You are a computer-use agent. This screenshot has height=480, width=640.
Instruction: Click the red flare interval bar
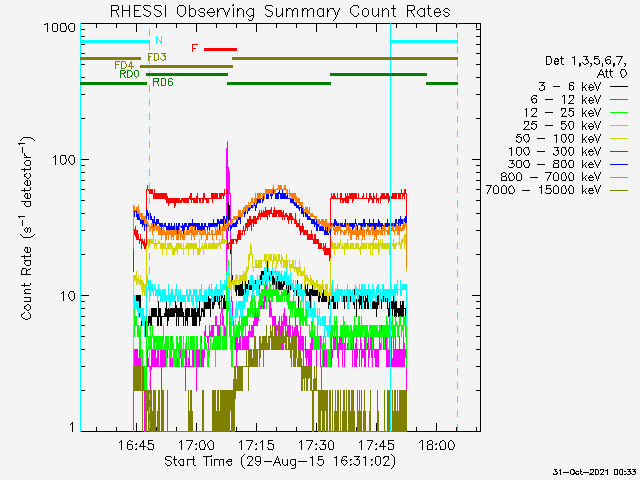[220, 49]
